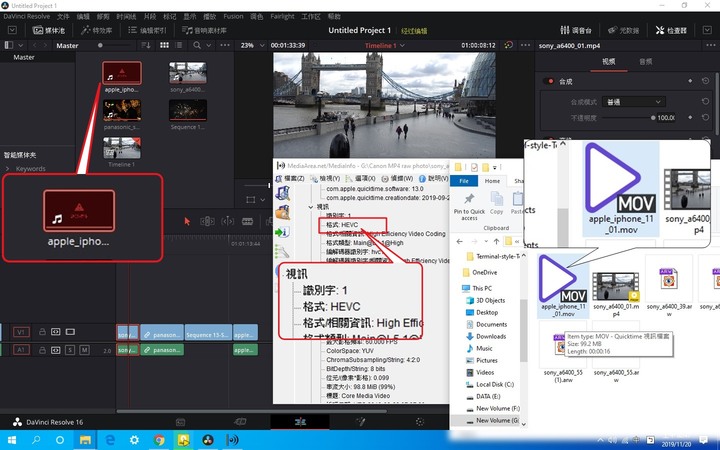Screen dimensions: 720x450
Task: Switch to the inspector audio tab
Action: coord(646,62)
